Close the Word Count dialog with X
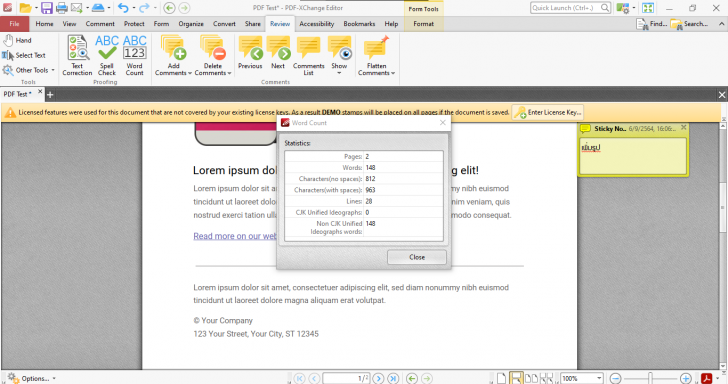This screenshot has width=728, height=384. [442, 123]
